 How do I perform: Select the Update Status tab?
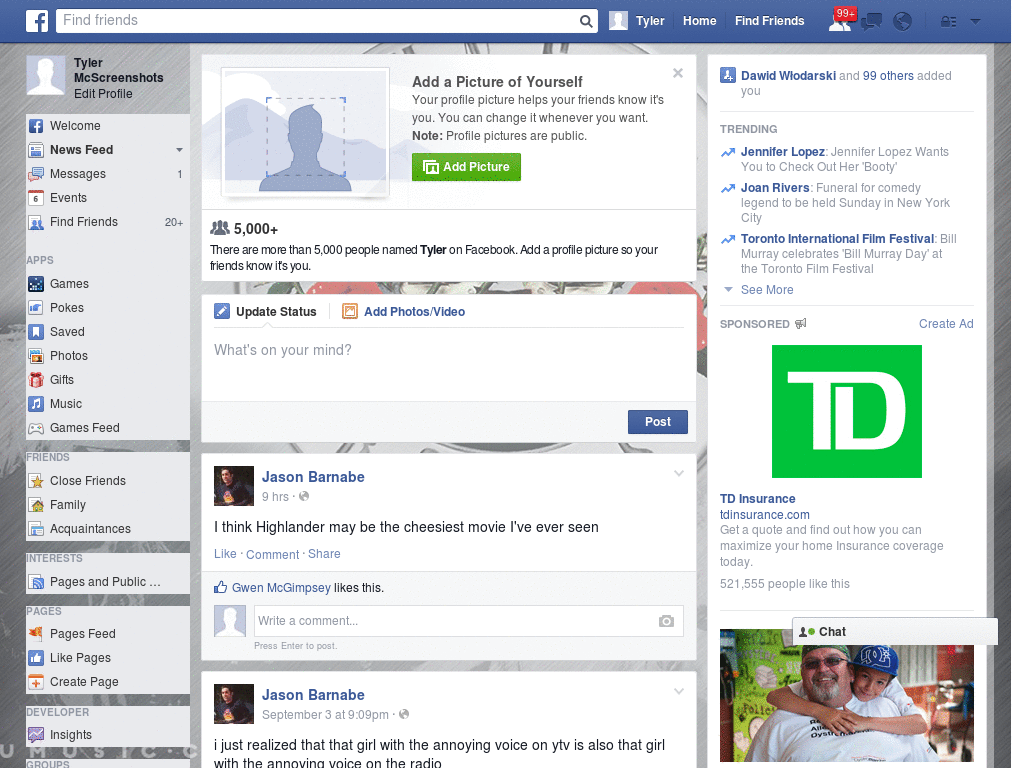click(265, 312)
